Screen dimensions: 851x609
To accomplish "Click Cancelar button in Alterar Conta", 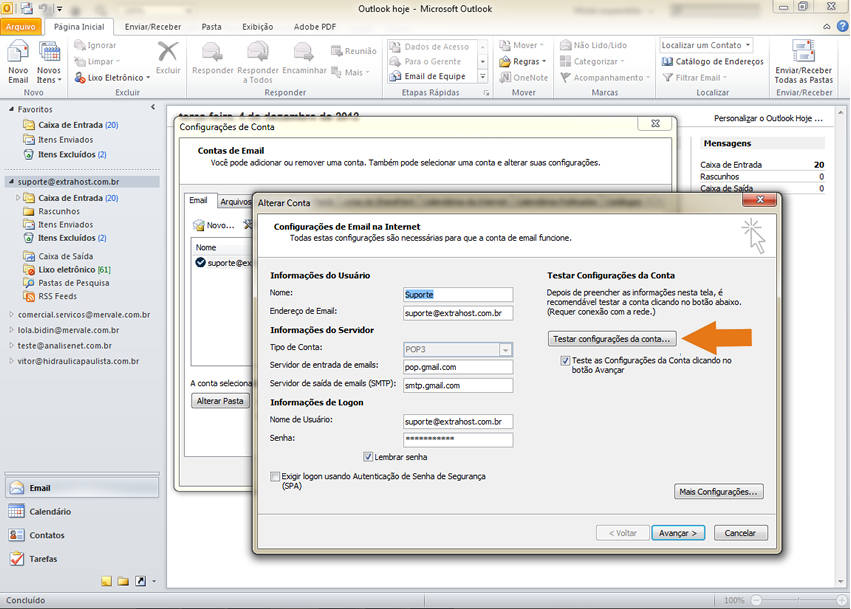I will pos(740,533).
